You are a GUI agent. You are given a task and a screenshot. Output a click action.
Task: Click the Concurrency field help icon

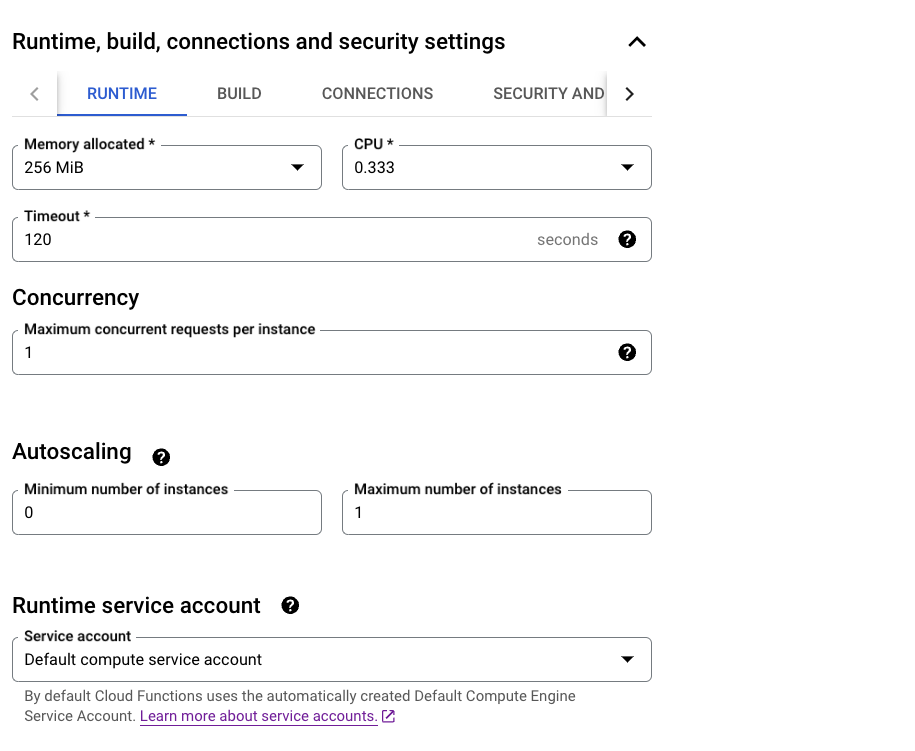627,352
